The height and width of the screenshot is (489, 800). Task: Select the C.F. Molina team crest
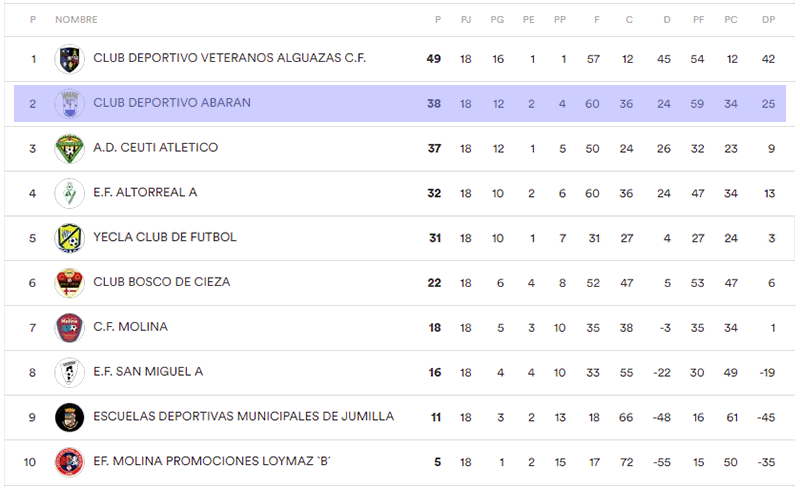69,328
